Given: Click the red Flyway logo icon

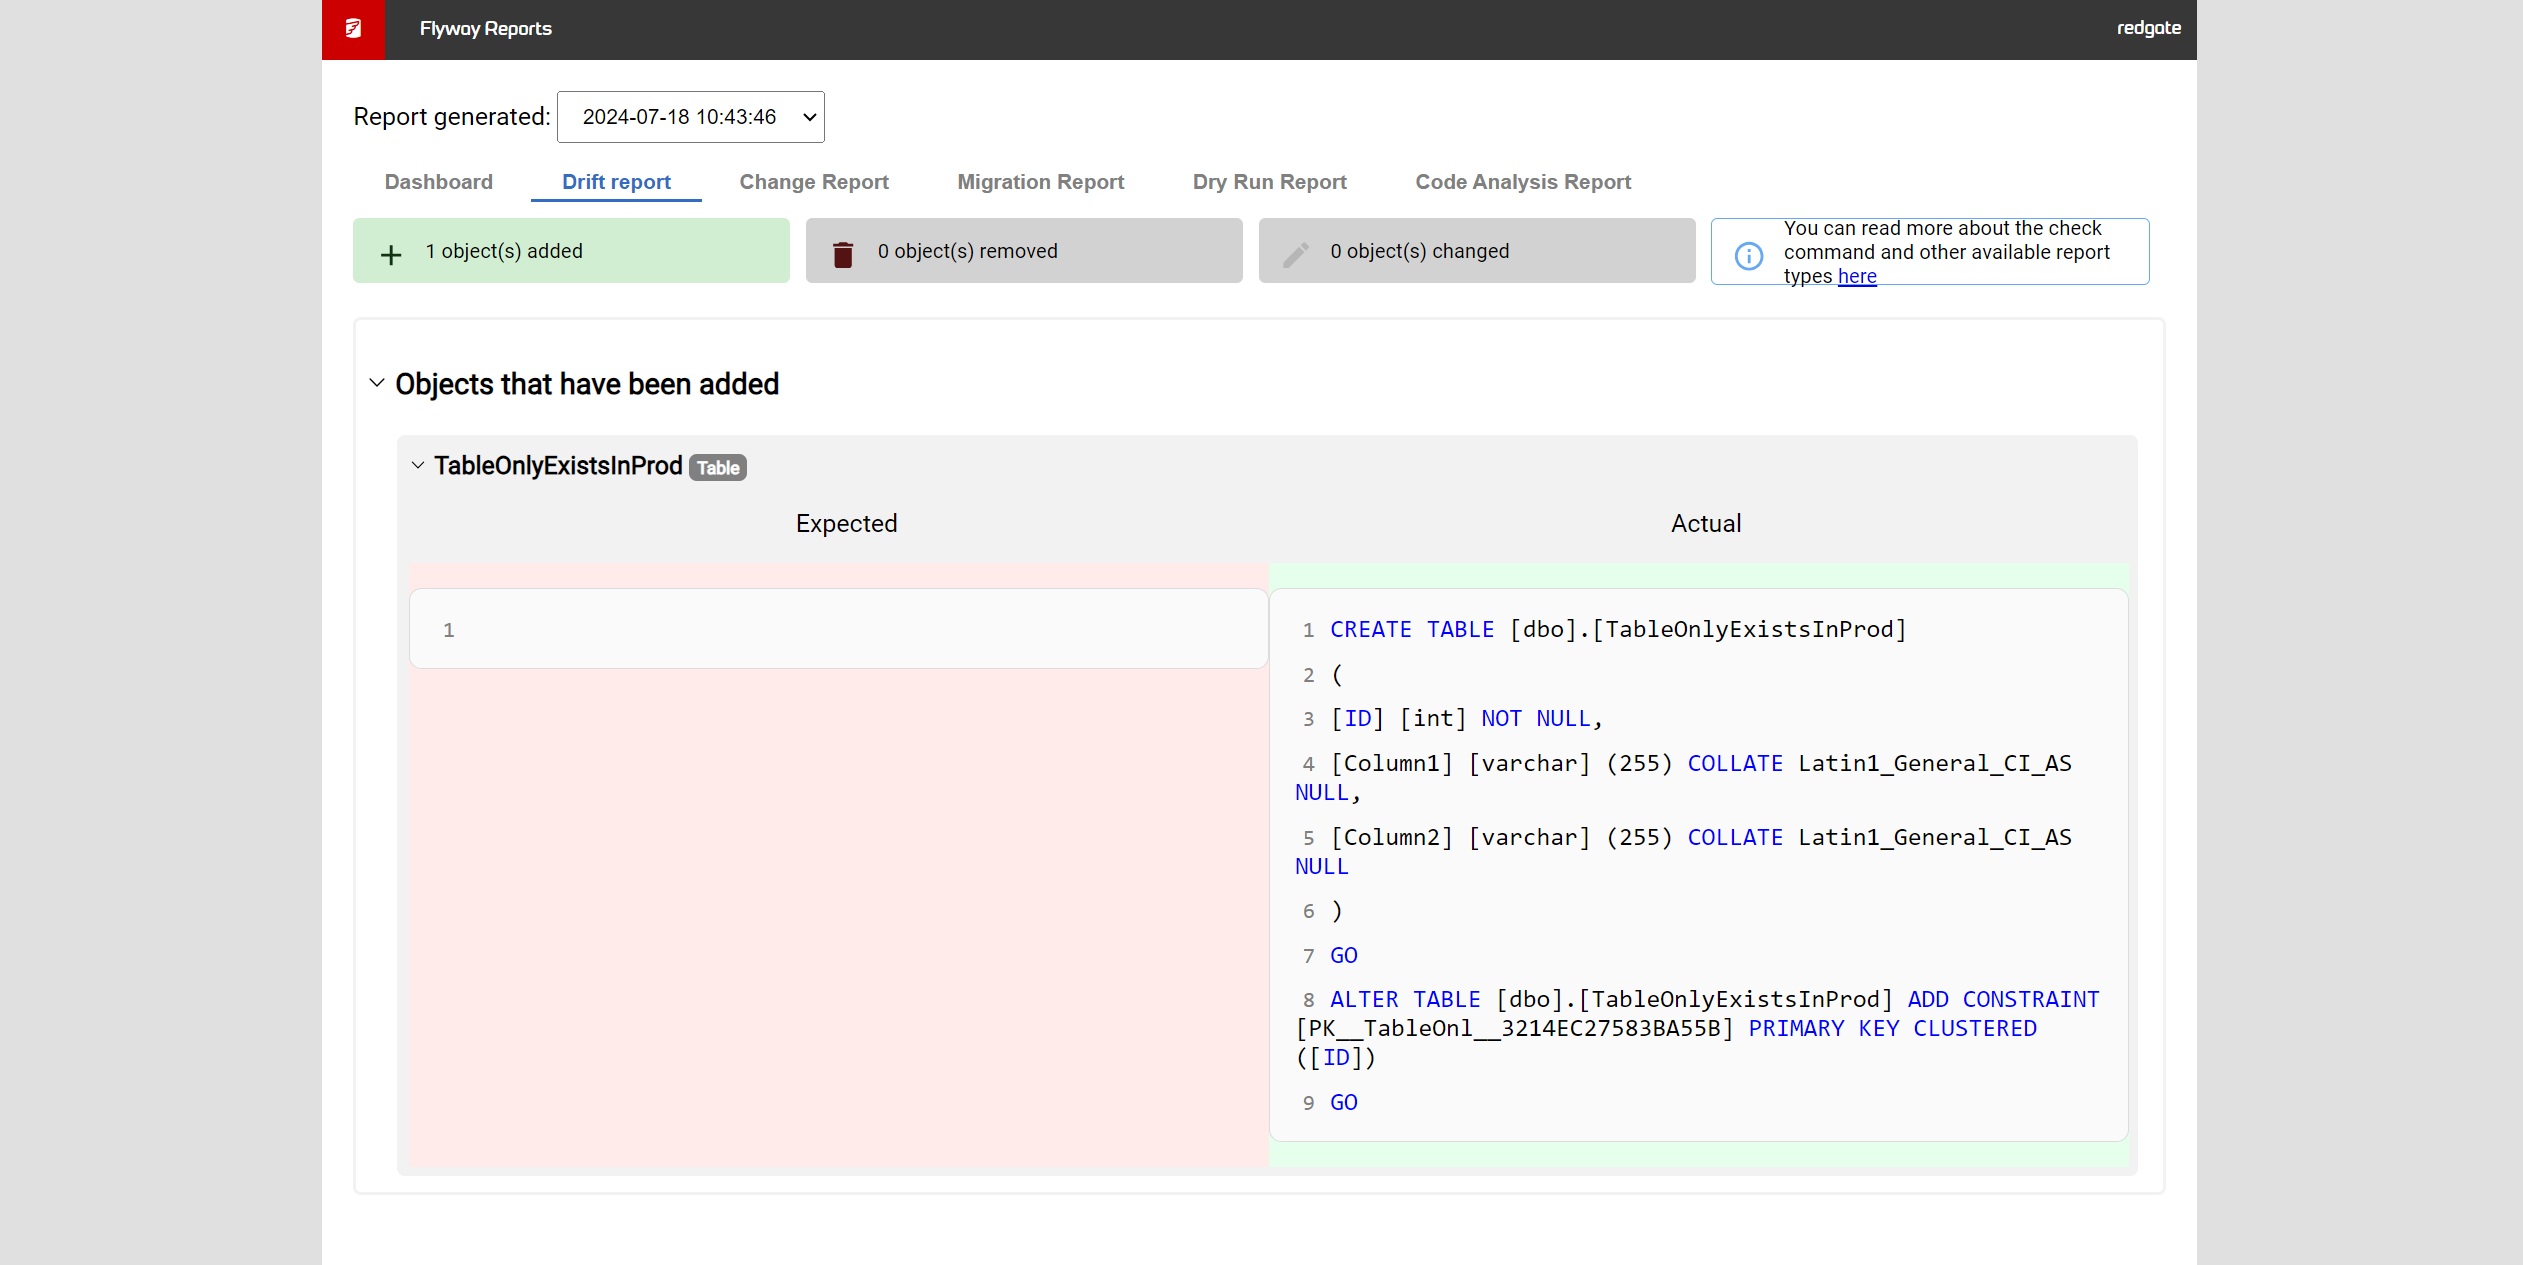Looking at the screenshot, I should click(x=353, y=29).
